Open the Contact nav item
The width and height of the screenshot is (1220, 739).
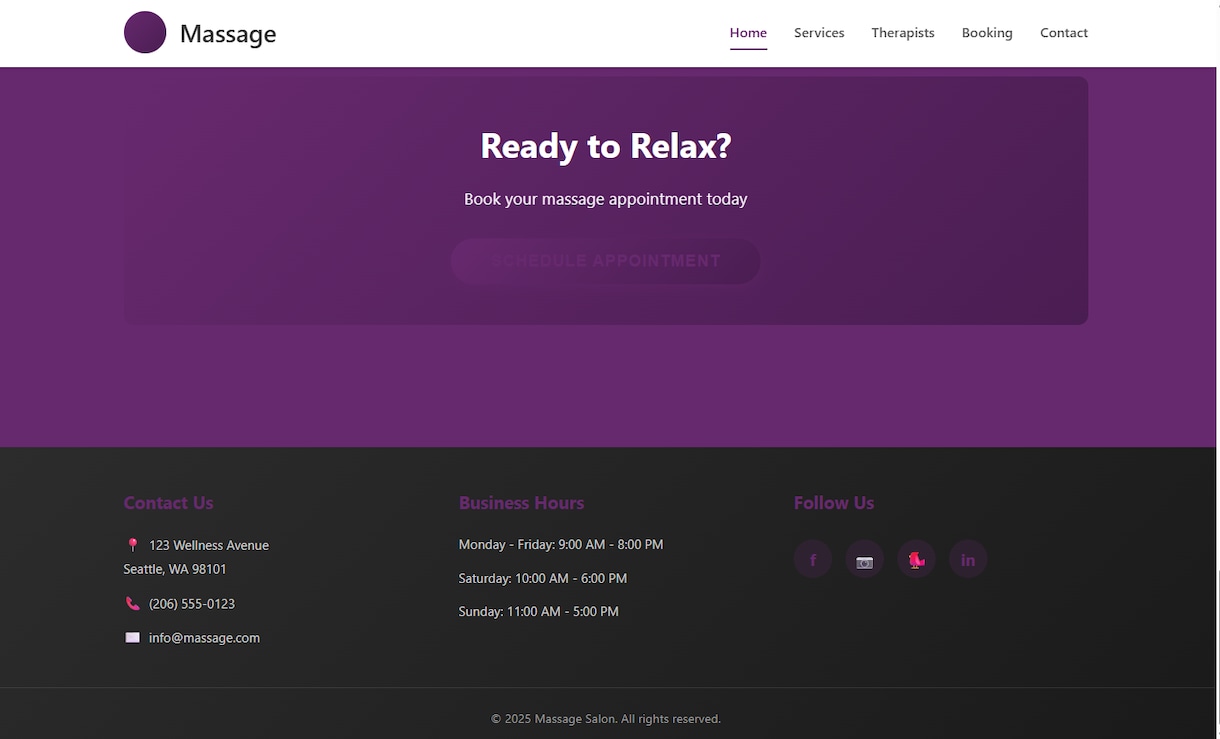coord(1064,33)
